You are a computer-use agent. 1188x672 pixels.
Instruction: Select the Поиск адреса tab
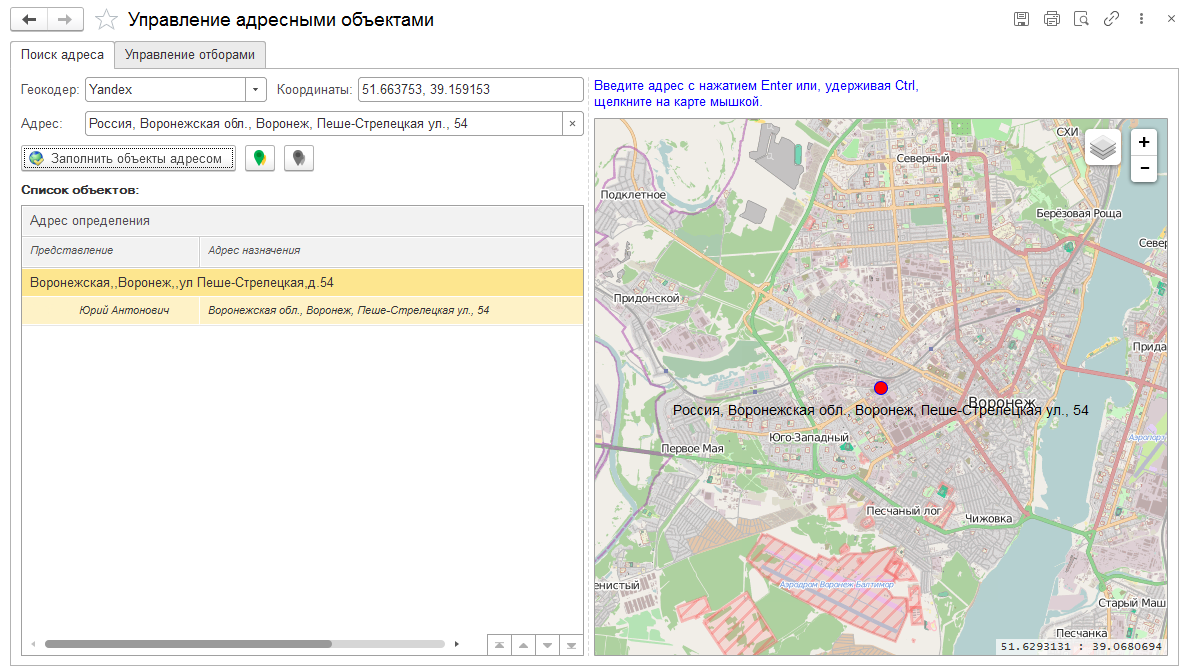click(x=62, y=55)
